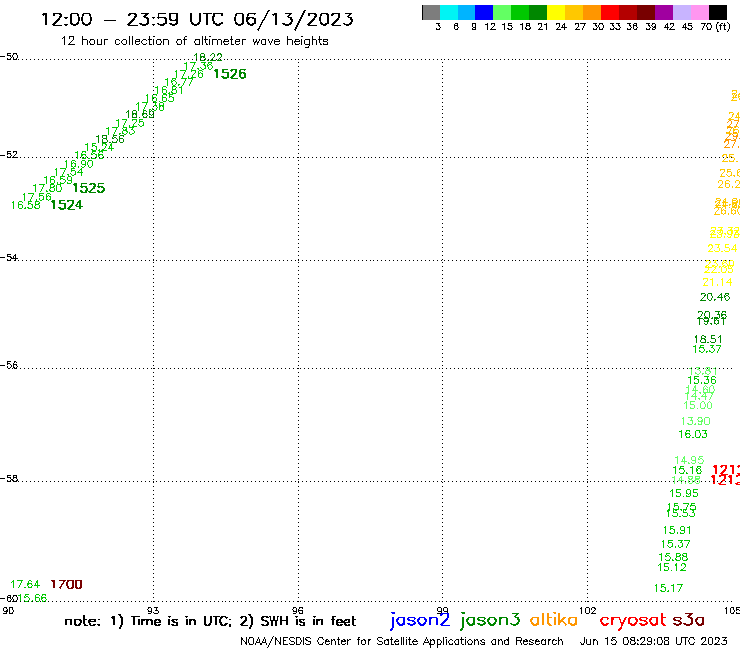Select the longitude axis label 99
Viewport: 740px width, 650px height.
pyautogui.click(x=443, y=611)
